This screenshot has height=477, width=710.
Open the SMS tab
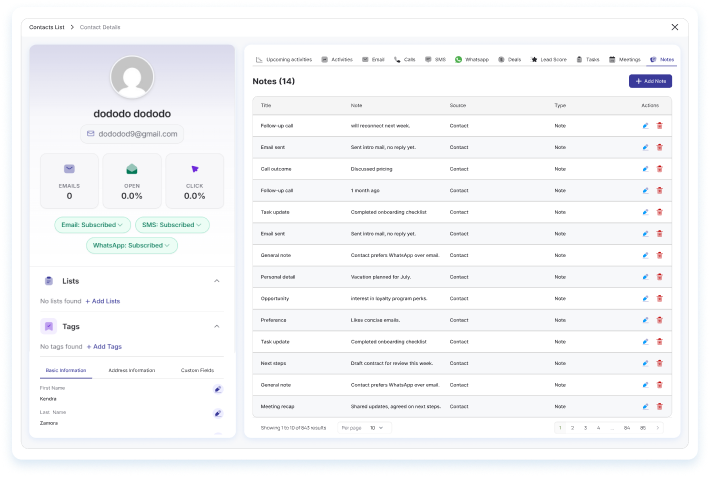[435, 59]
